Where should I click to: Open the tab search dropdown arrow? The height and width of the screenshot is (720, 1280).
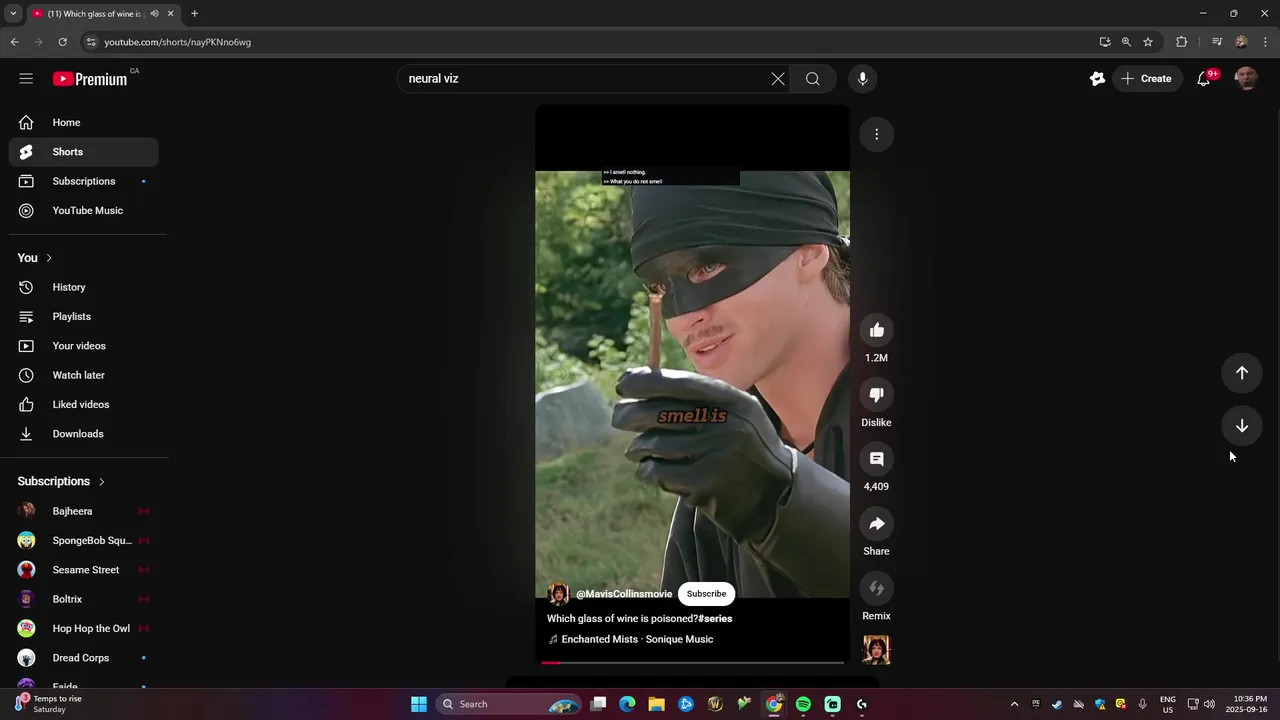click(x=13, y=14)
